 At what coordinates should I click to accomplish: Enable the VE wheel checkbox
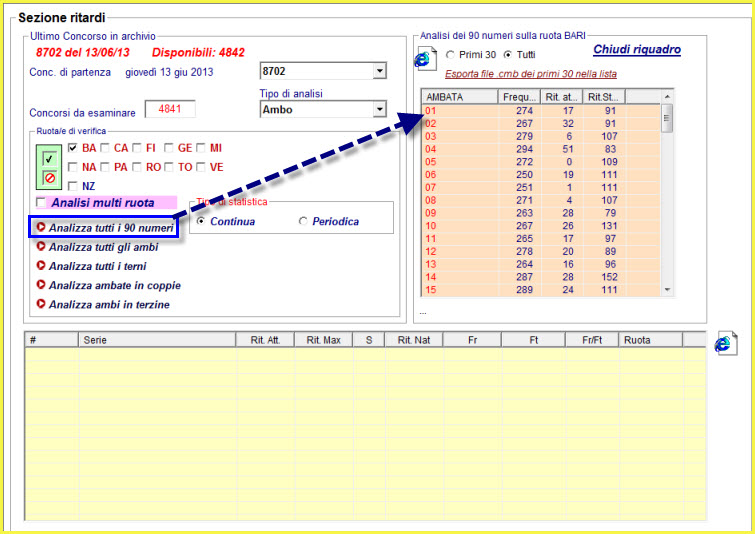(200, 167)
